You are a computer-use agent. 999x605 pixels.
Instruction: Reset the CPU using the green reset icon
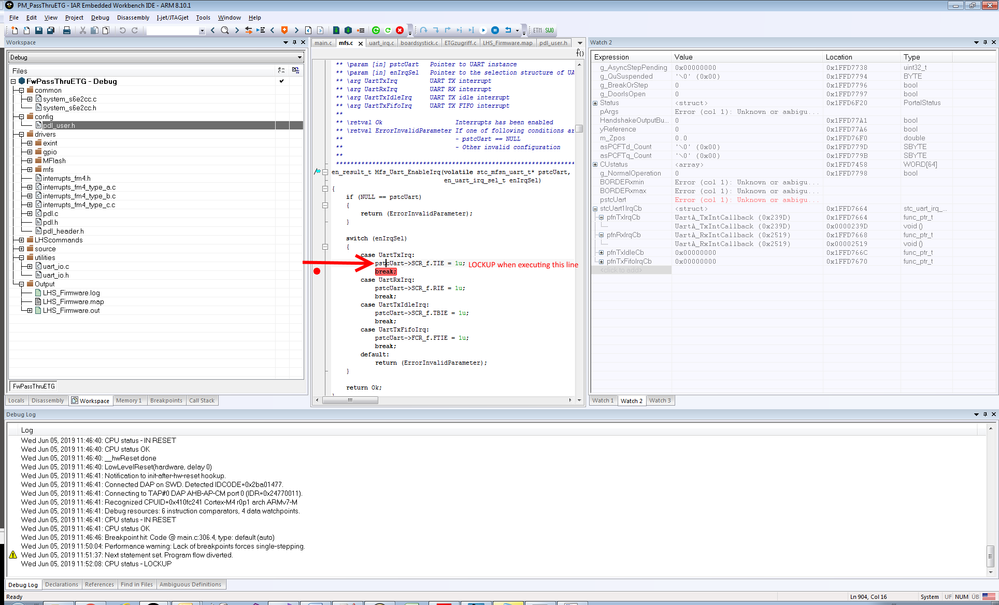(376, 29)
